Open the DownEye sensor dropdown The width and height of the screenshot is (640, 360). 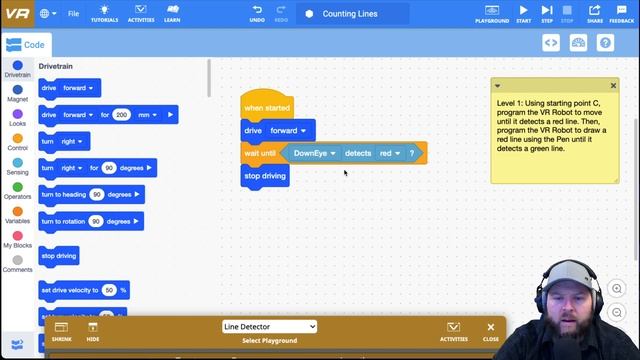pos(314,153)
